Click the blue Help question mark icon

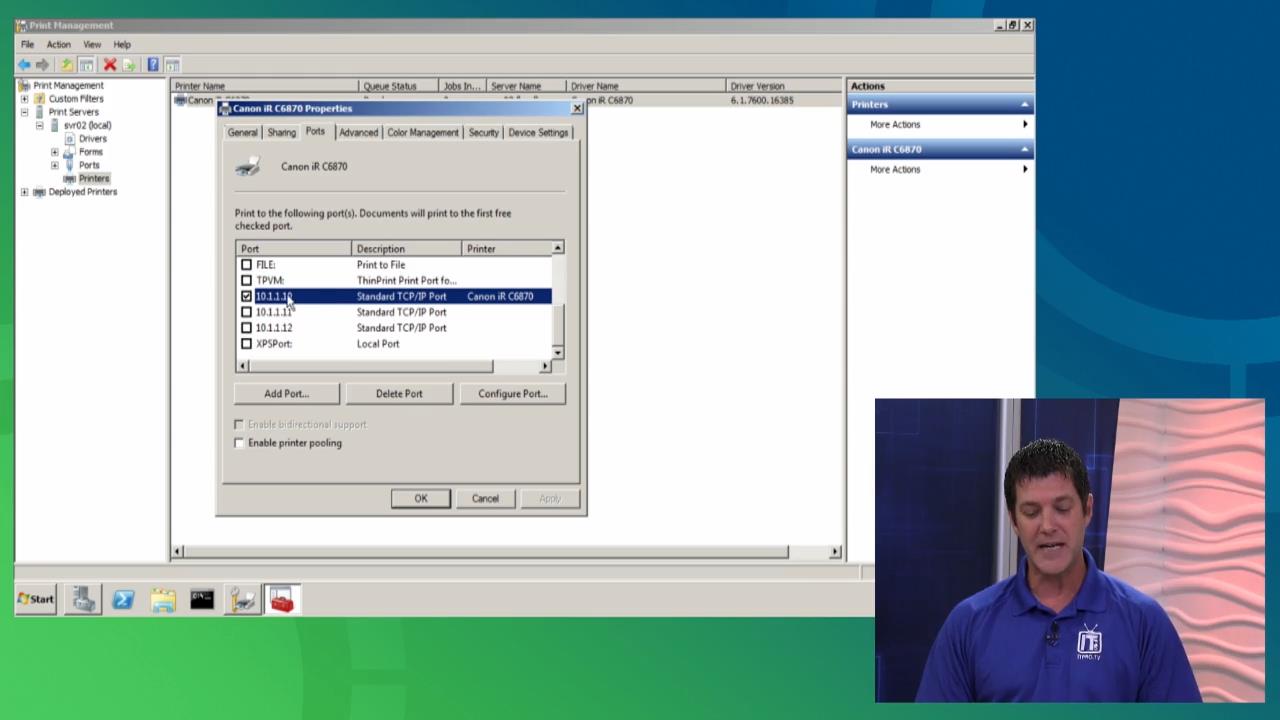[x=153, y=65]
